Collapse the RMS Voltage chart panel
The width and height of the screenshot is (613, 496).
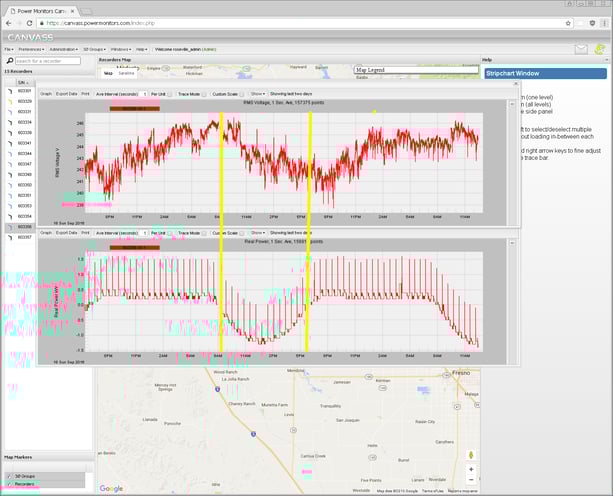point(512,104)
